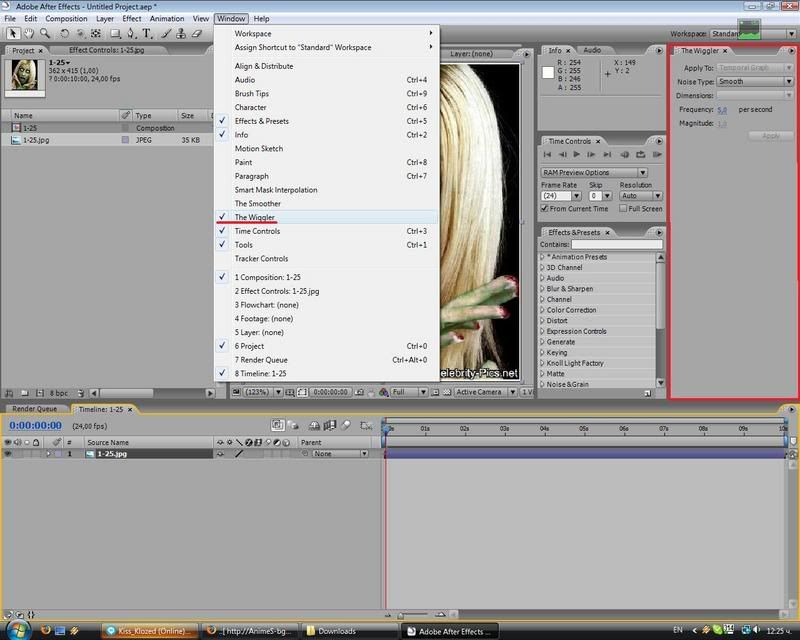Click the Info panel white color swatch
Viewport: 800px width, 640px height.
click(548, 72)
